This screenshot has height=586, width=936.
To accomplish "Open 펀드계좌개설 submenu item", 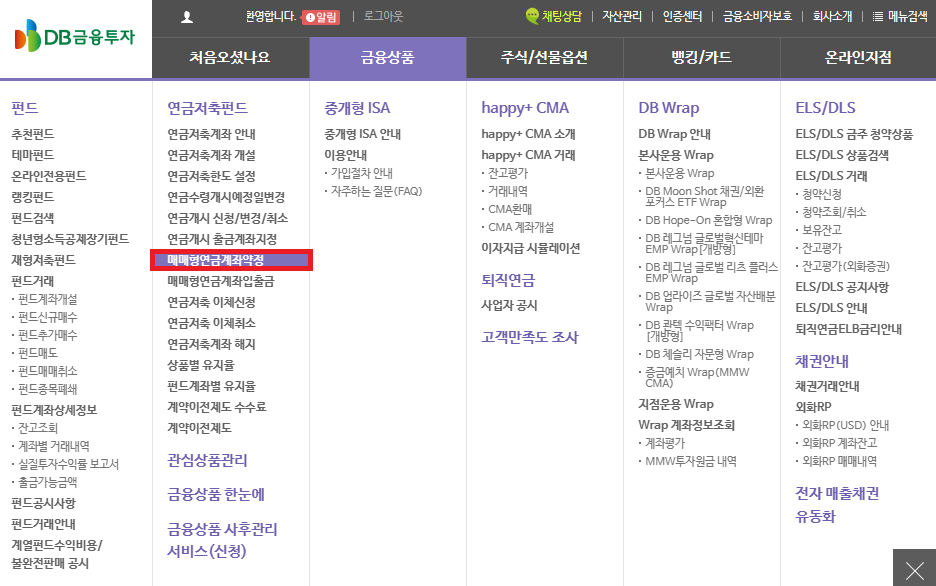I will tap(48, 299).
